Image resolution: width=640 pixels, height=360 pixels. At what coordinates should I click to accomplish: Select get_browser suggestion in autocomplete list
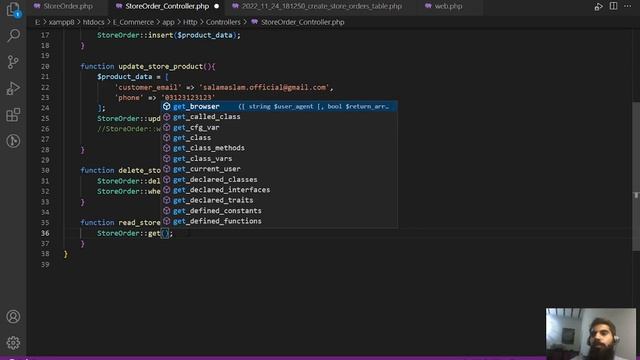point(279,107)
